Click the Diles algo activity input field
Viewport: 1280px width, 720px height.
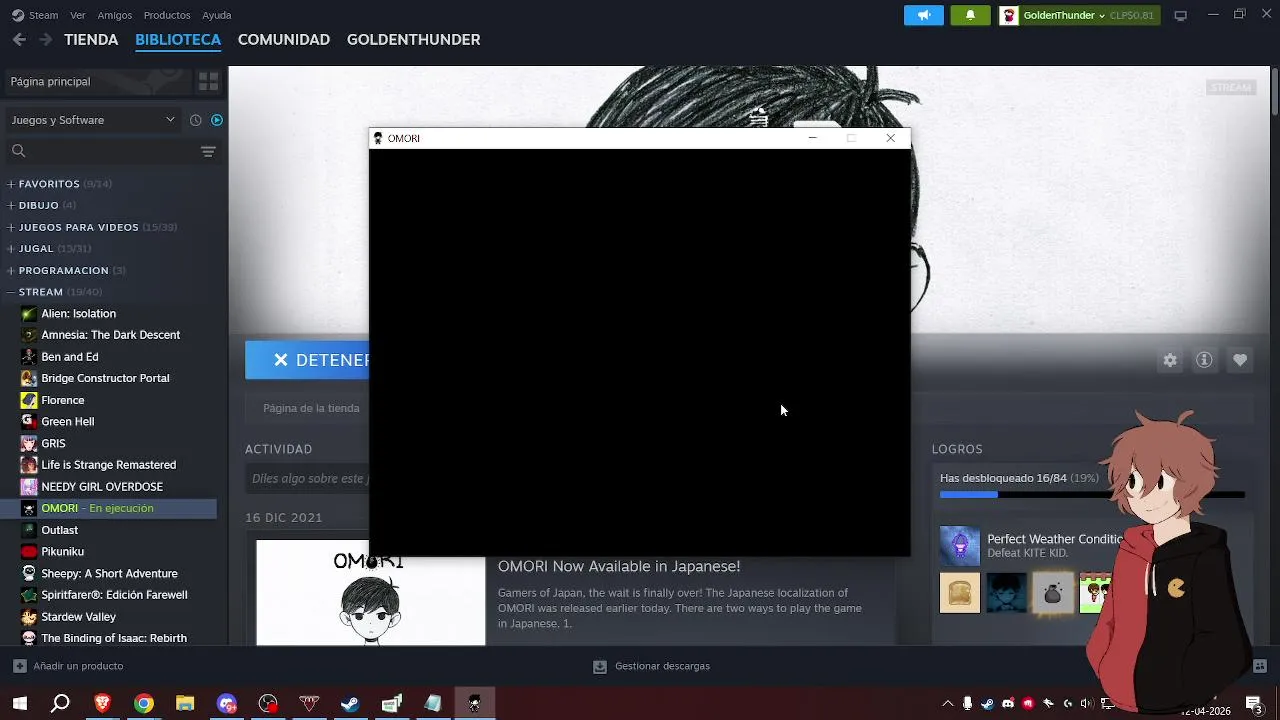(x=308, y=478)
